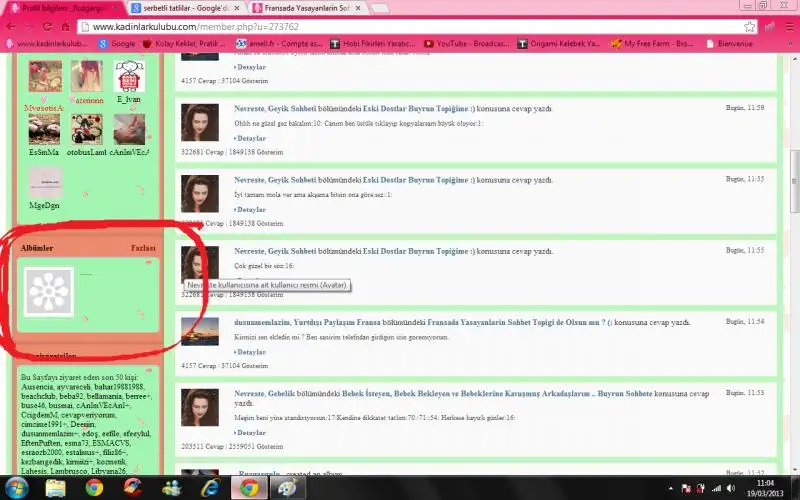
Task: Open the Paint app in the taskbar
Action: coord(287,488)
